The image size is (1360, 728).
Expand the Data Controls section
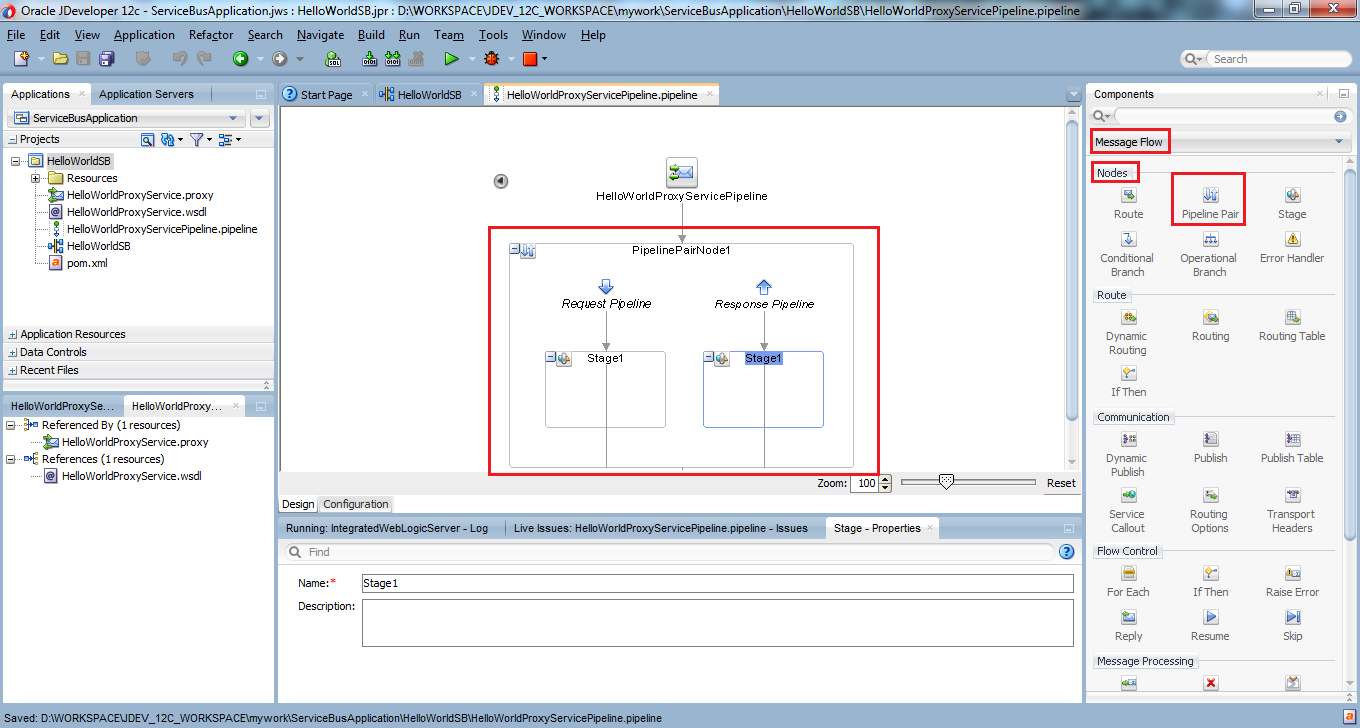coord(13,352)
